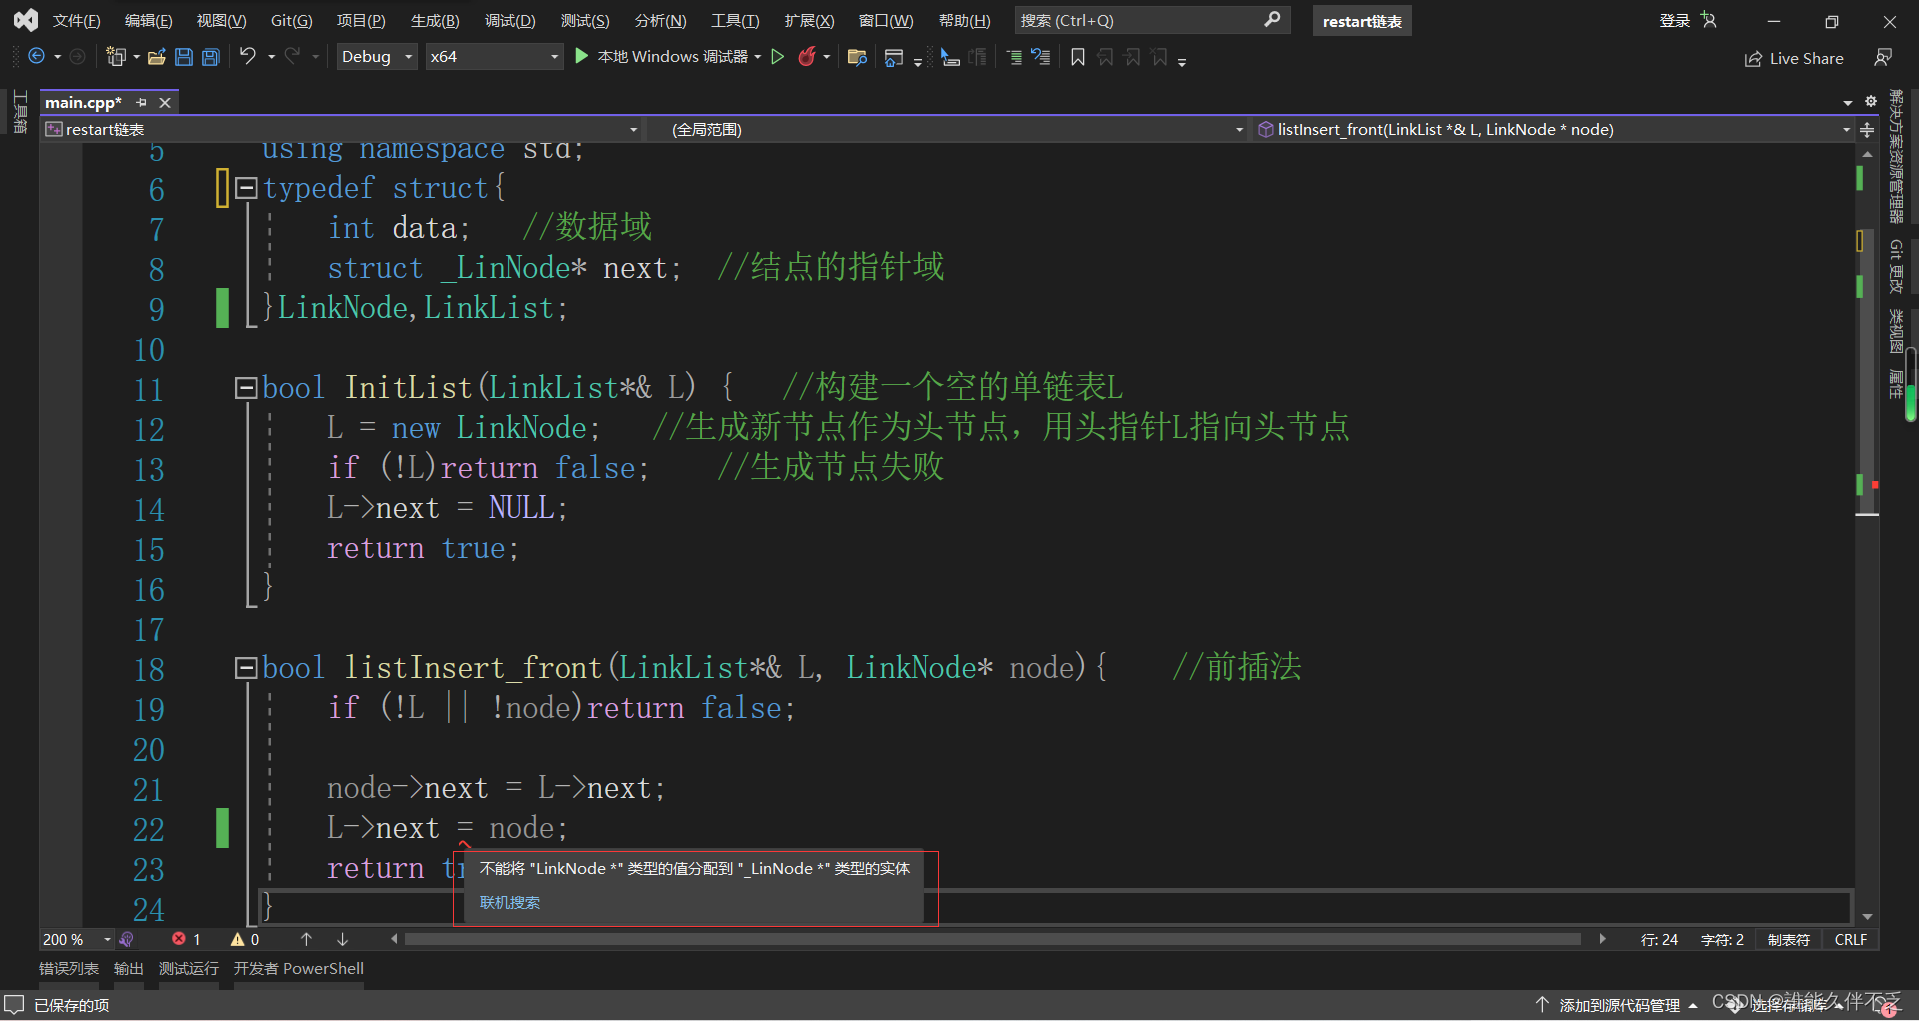Click the uncomment selected lines icon
This screenshot has height=1021, width=1919.
coord(1041,57)
